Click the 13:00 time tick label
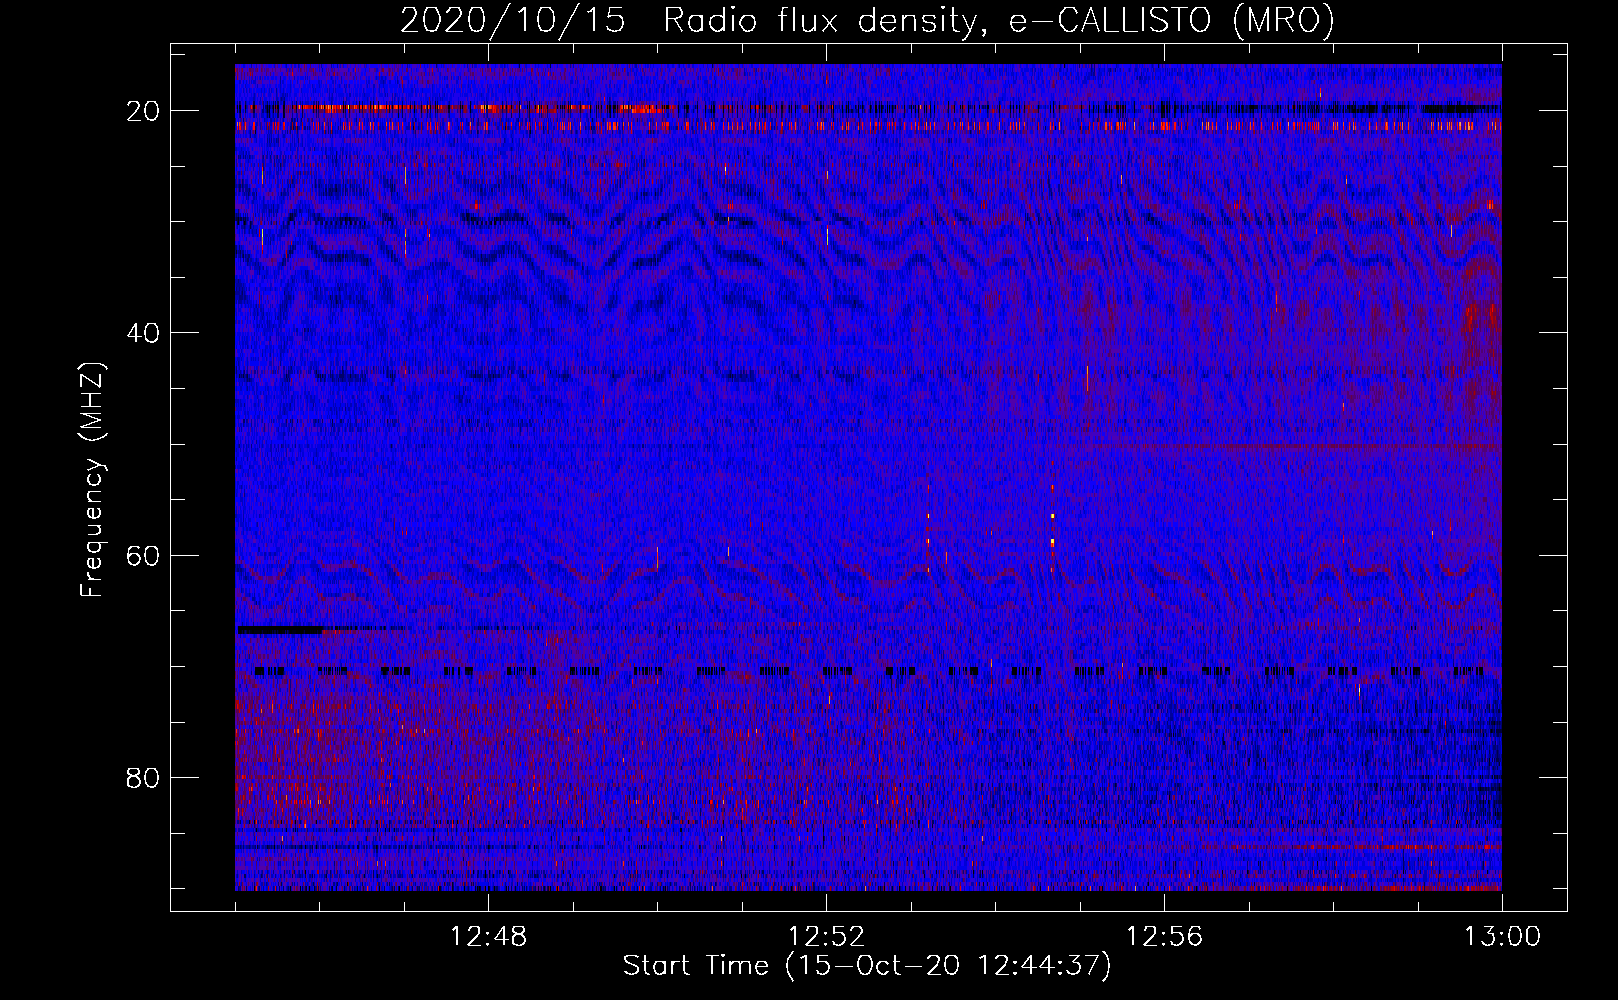Screen dimensions: 1618x1000 tap(1502, 937)
